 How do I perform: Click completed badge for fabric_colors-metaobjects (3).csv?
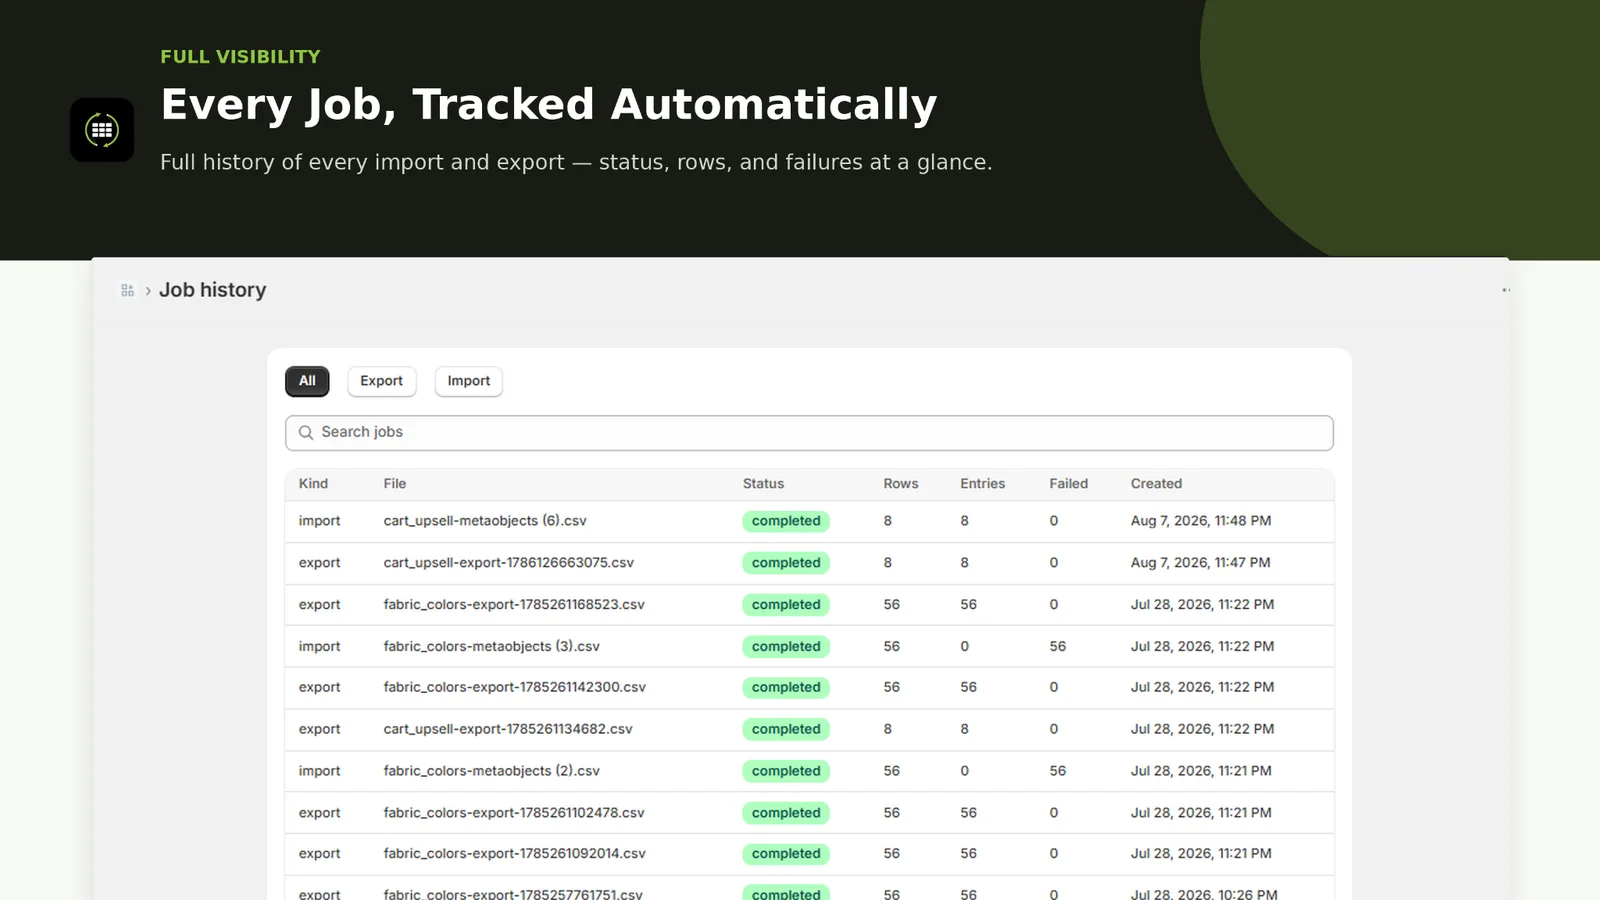coord(786,647)
